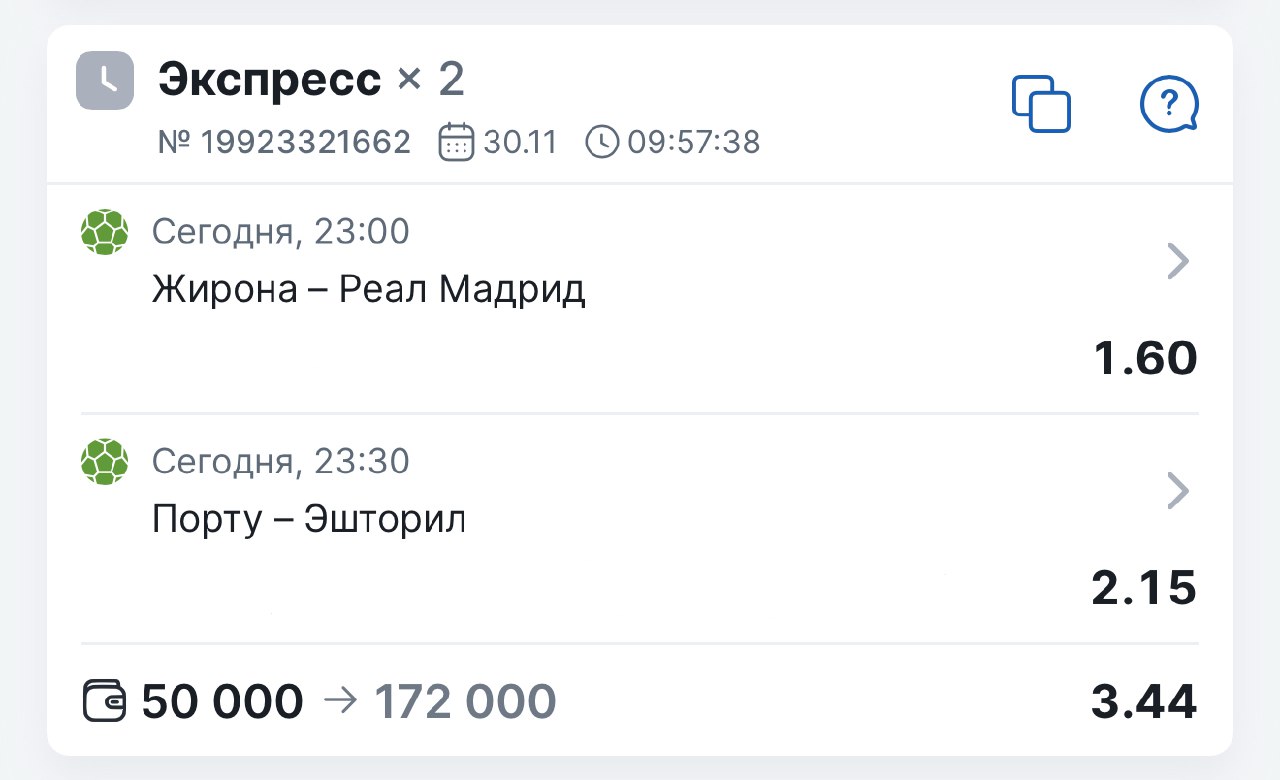Click the 172 000 potential payout

tap(465, 702)
